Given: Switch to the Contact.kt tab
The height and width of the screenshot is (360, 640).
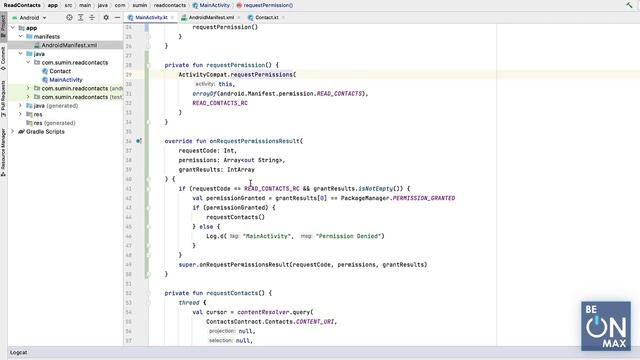Looking at the screenshot, I should 267,18.
